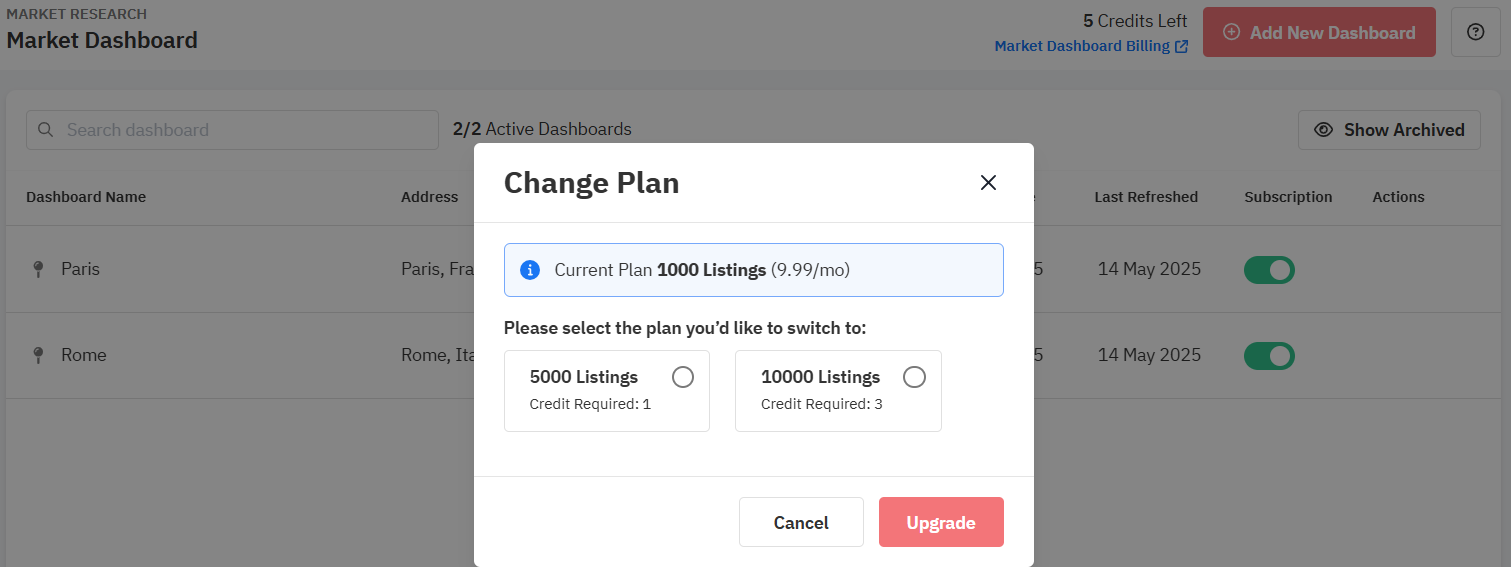Select the 5000 Listings radio option
The image size is (1511, 567).
point(682,377)
